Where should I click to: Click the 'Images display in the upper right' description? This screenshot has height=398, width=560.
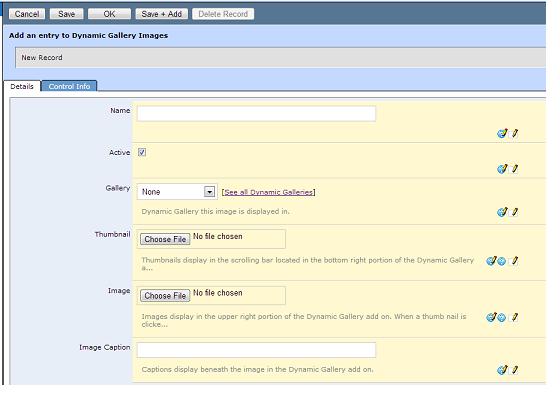click(x=304, y=320)
